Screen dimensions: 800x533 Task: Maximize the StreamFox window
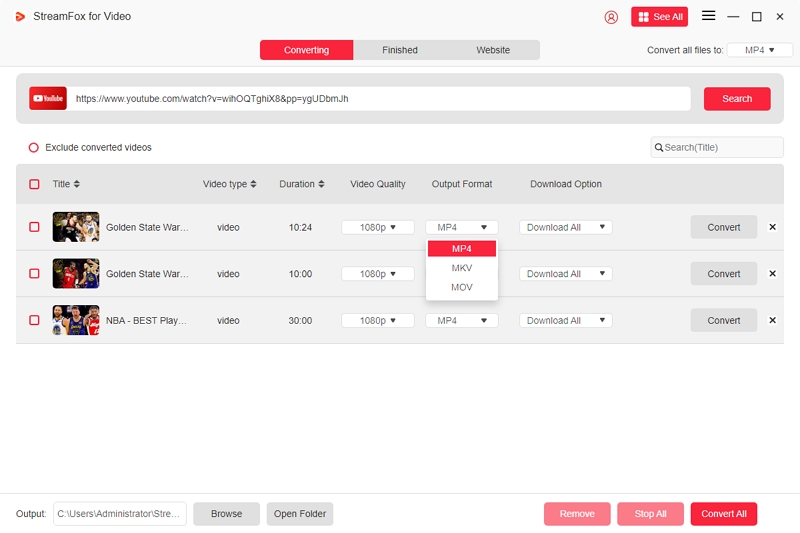click(757, 17)
